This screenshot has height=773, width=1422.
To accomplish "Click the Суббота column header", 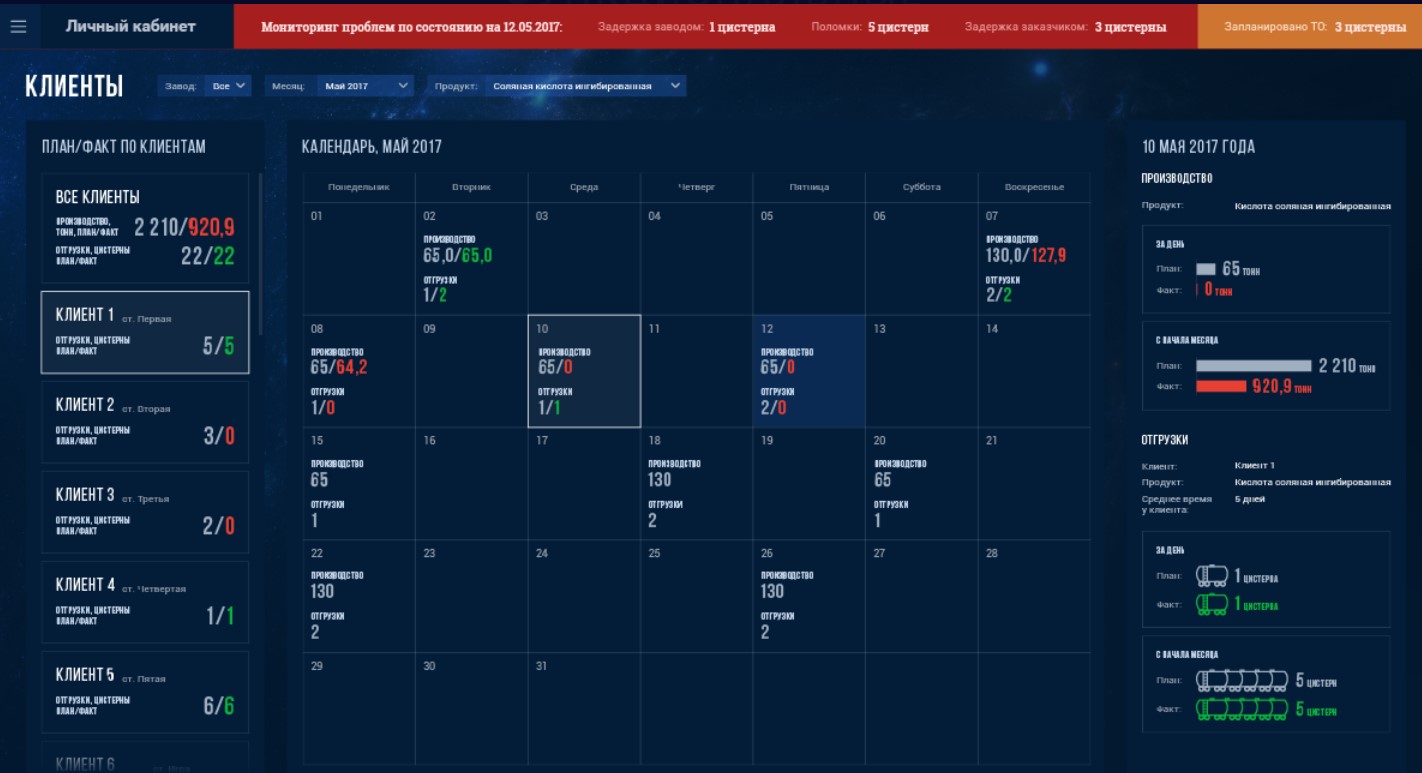I will (x=921, y=187).
